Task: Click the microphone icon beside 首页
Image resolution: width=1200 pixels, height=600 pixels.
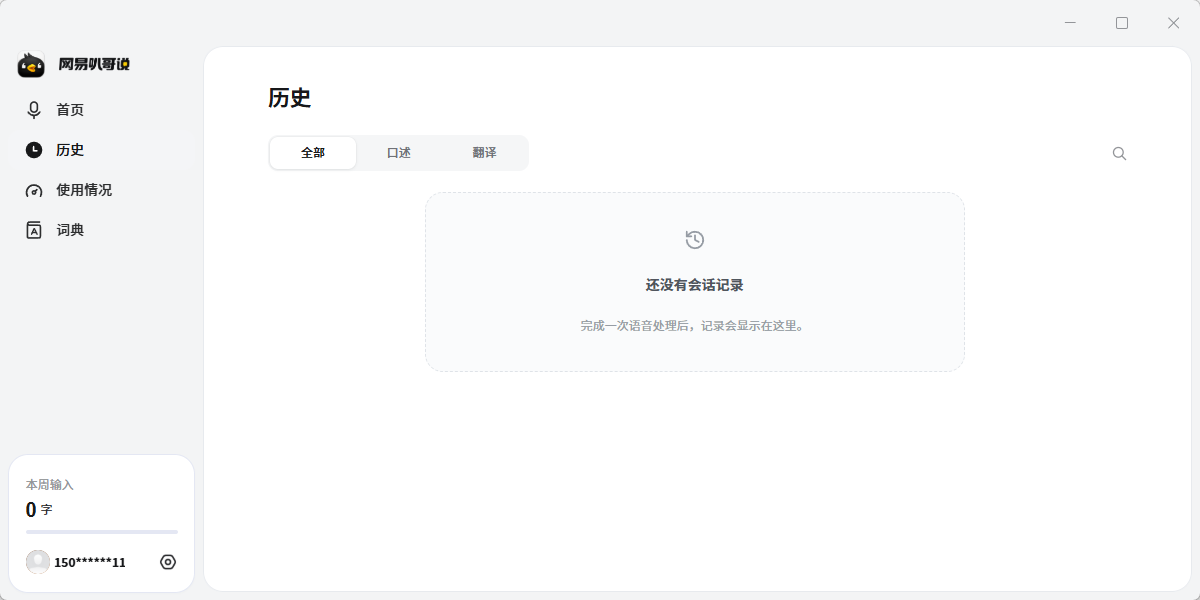Action: tap(34, 110)
